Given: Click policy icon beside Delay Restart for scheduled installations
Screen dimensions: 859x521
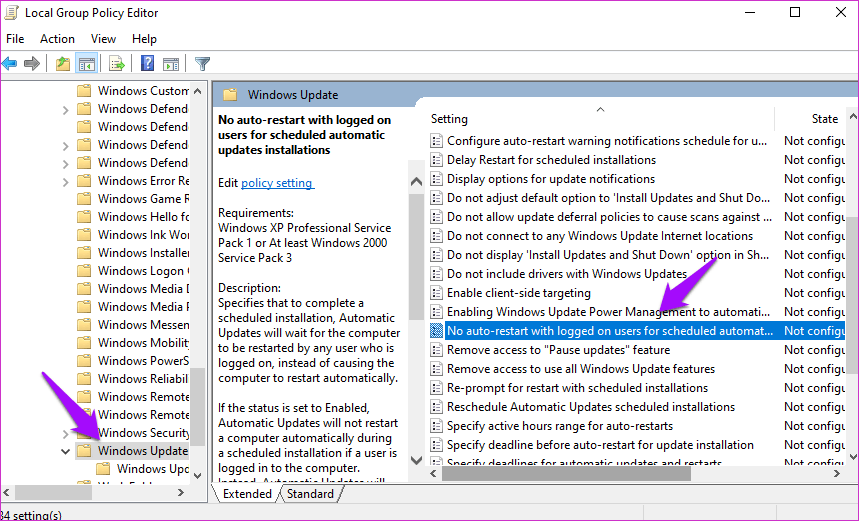Looking at the screenshot, I should coord(436,160).
